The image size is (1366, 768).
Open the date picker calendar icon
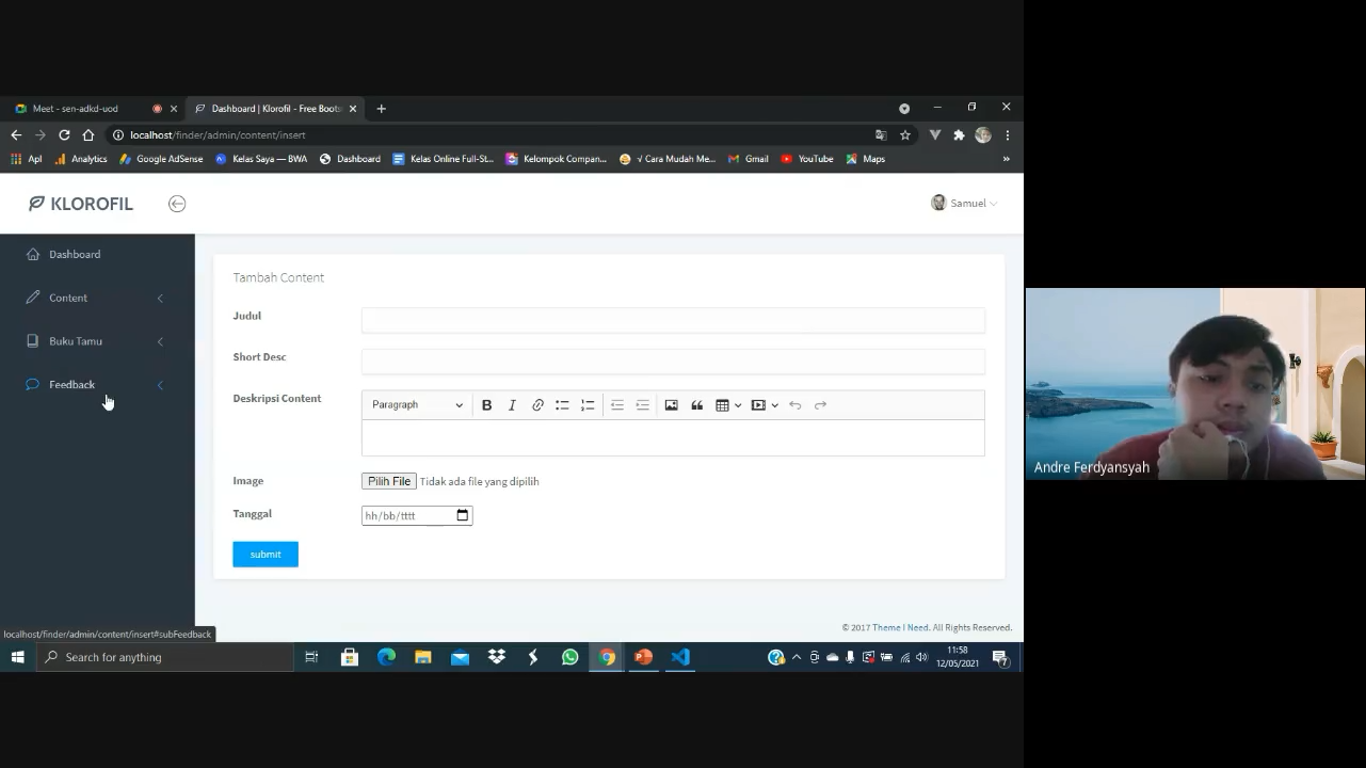click(x=462, y=515)
